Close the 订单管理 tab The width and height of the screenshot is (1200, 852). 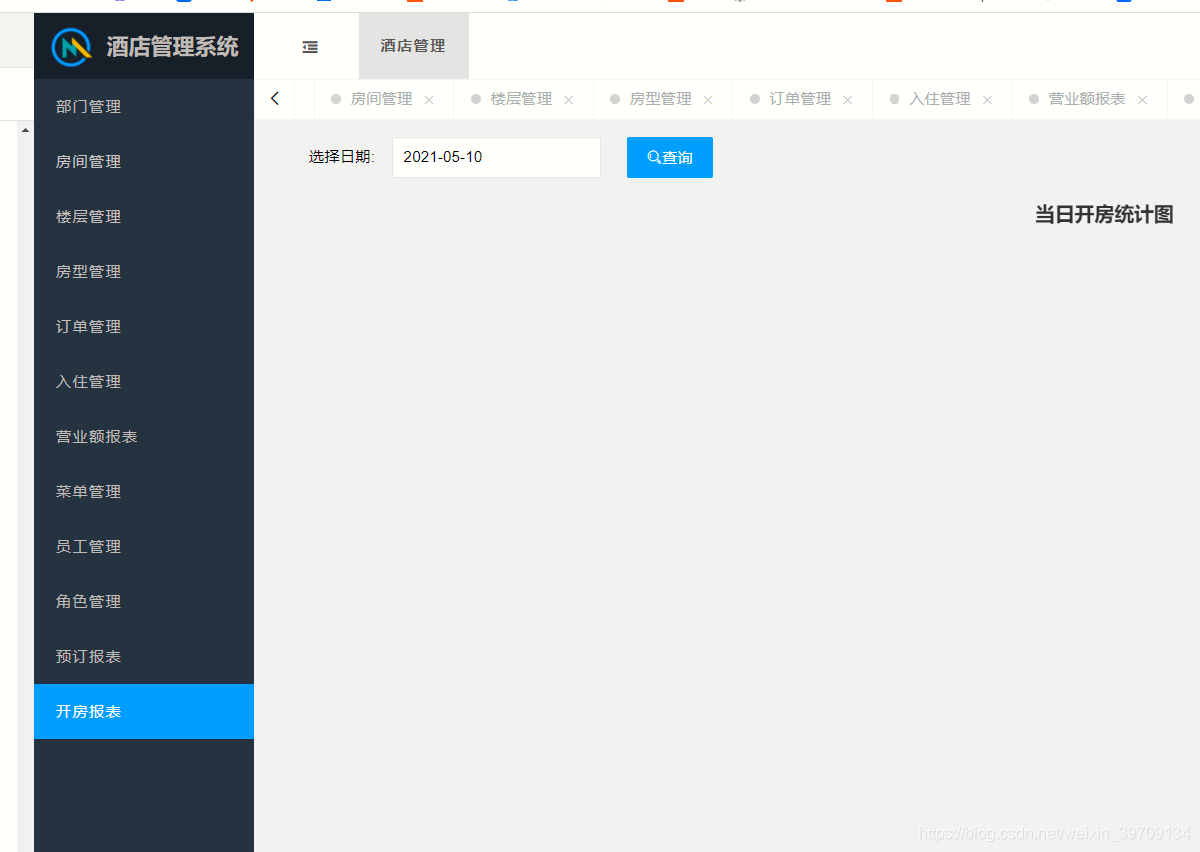point(847,100)
